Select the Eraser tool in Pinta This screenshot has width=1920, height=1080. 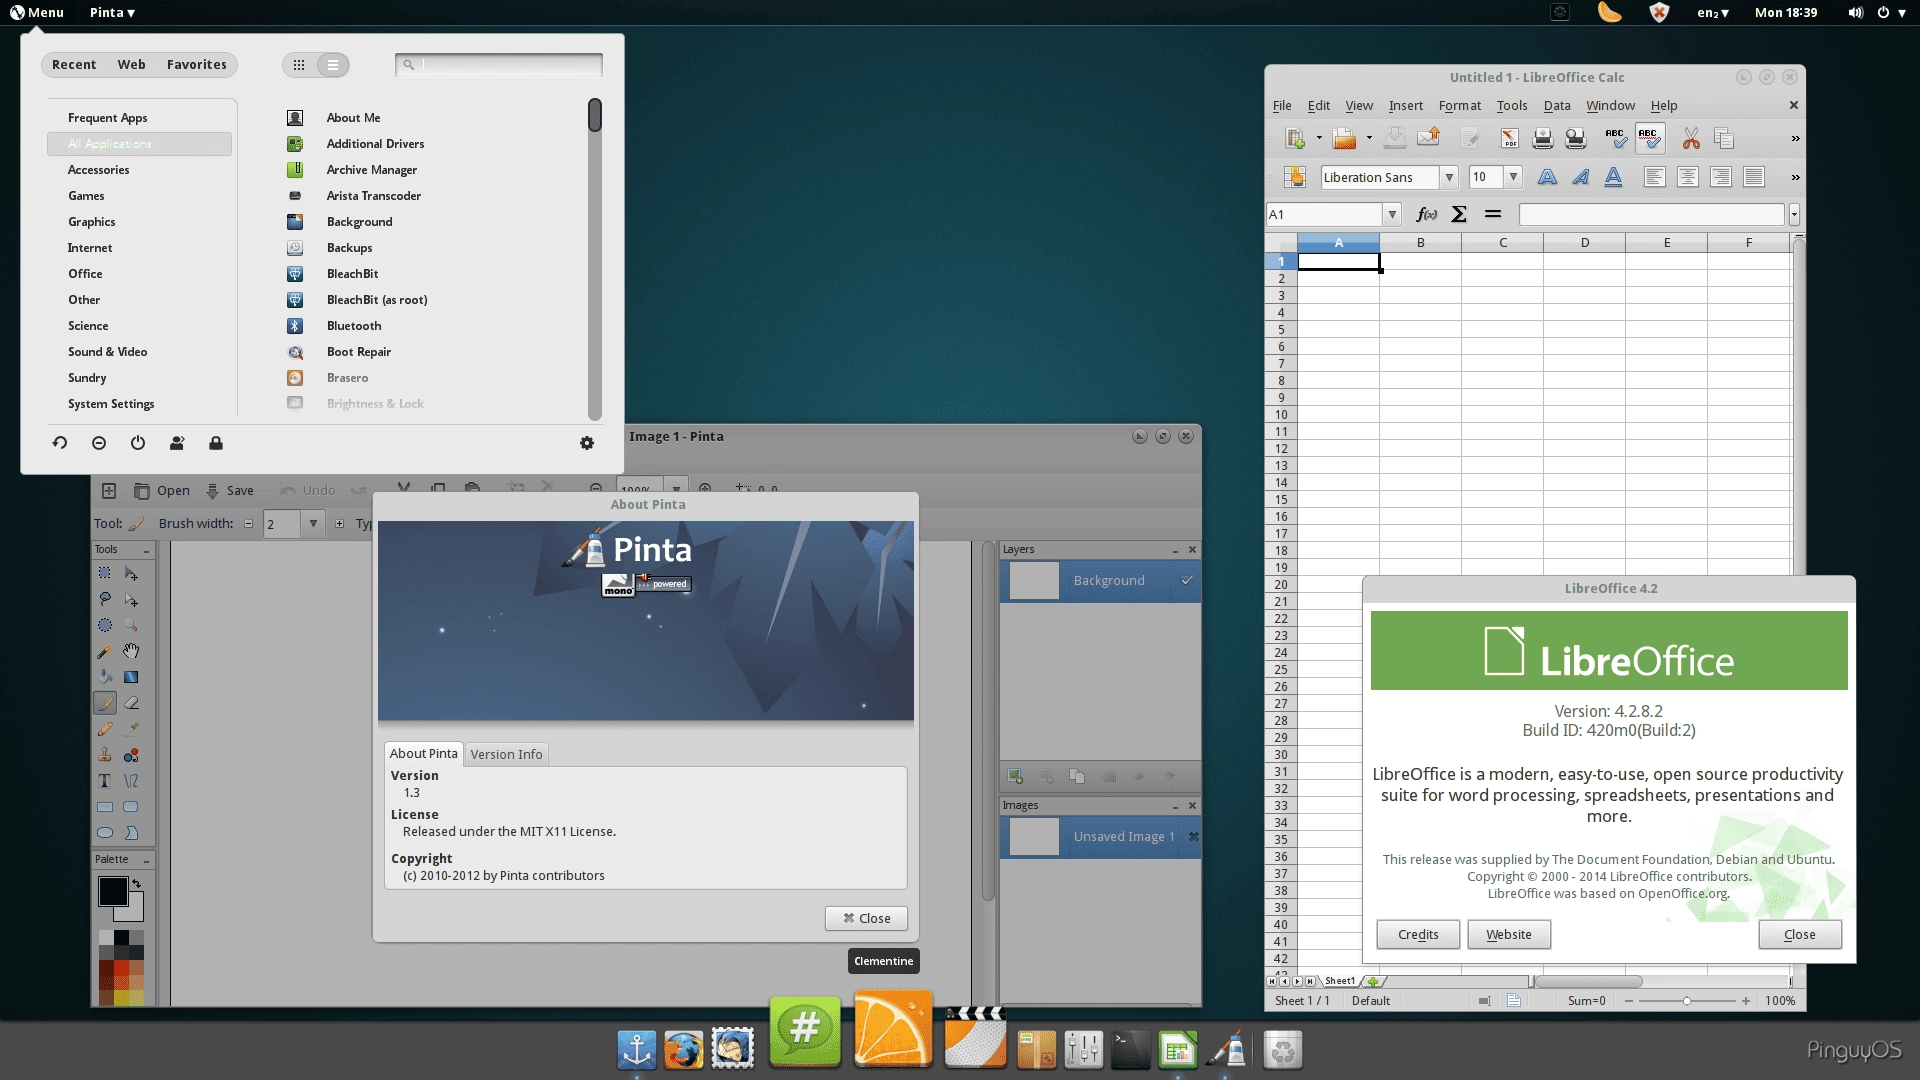[x=131, y=703]
